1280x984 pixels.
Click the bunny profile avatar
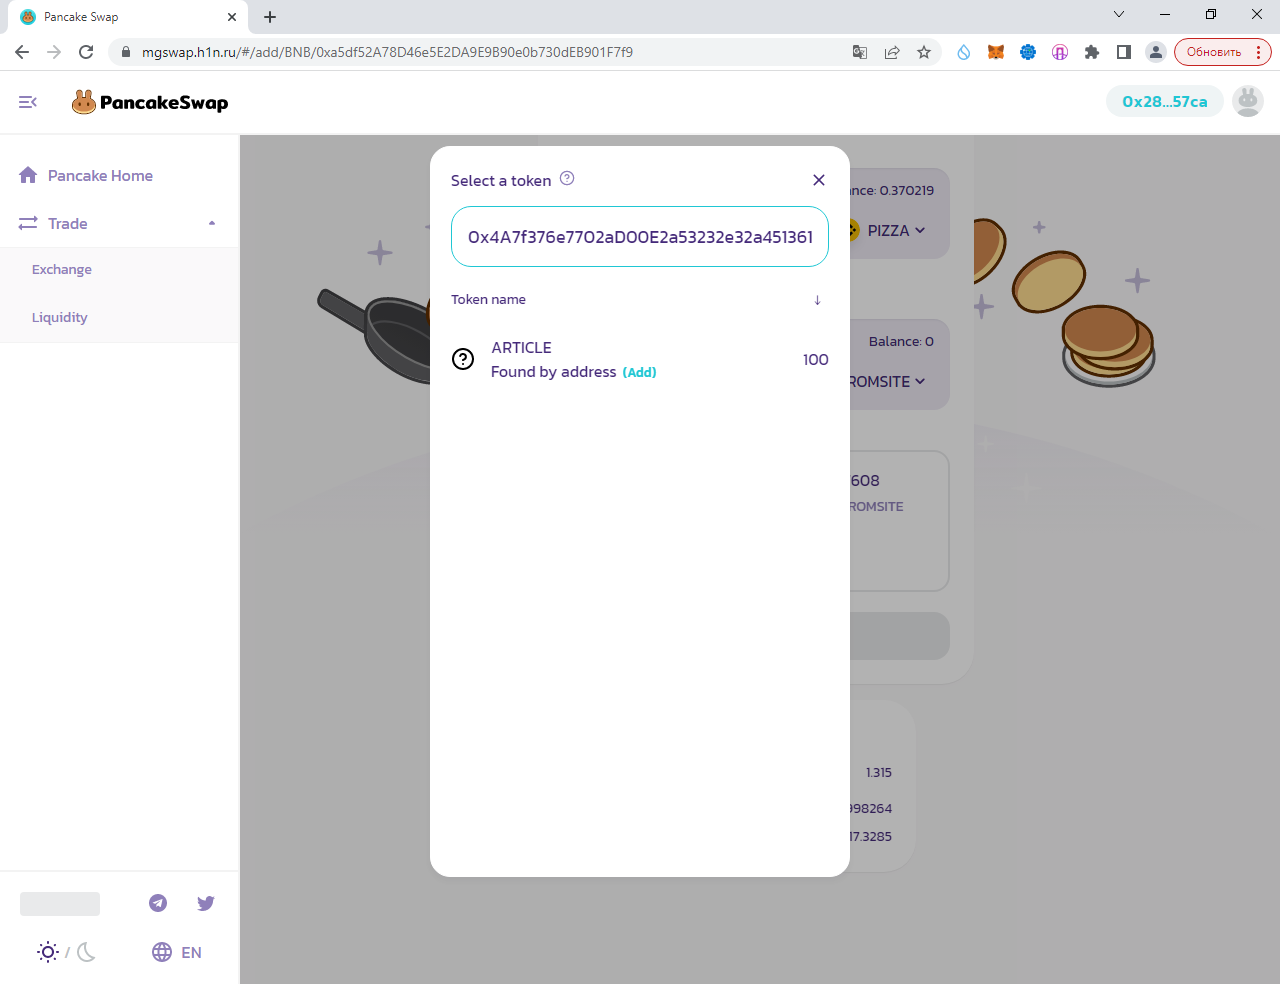pos(1248,101)
